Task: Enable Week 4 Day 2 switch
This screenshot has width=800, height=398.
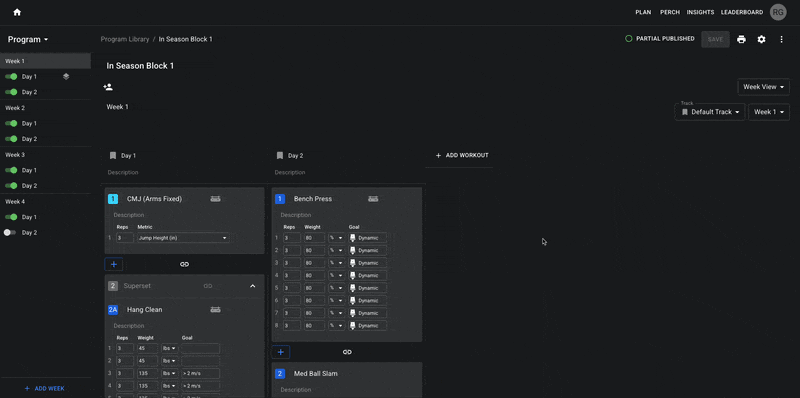Action: click(10, 233)
